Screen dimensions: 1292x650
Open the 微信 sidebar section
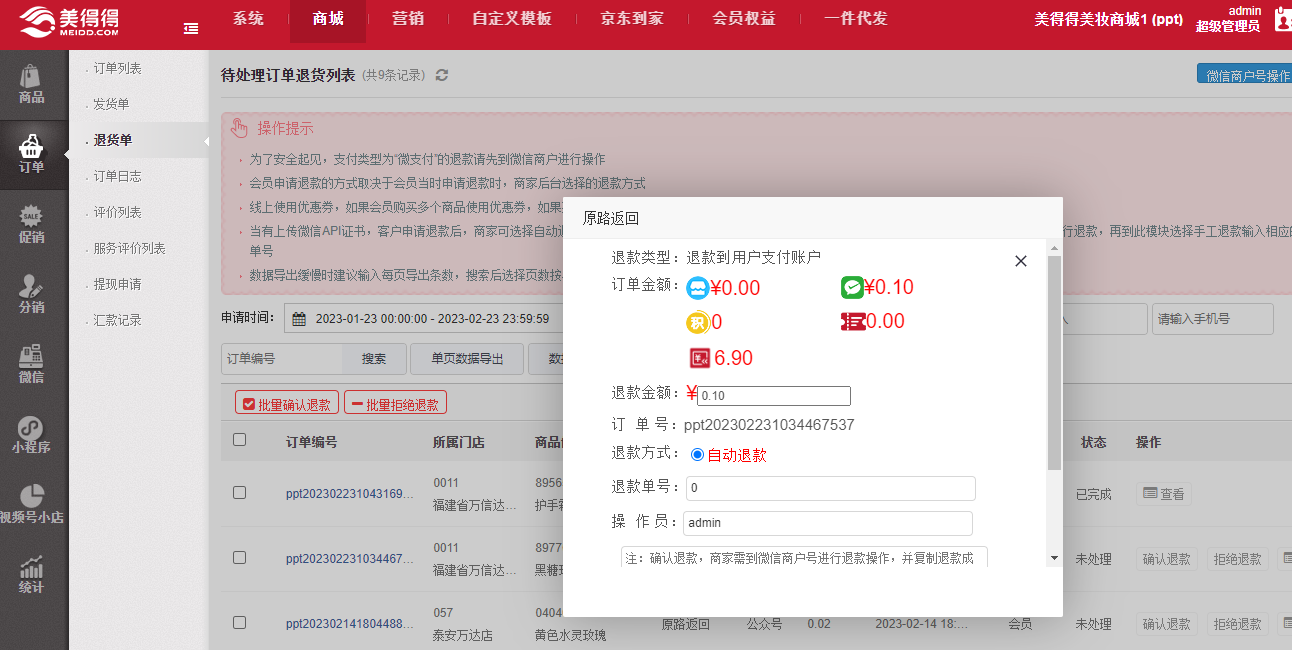[x=33, y=364]
